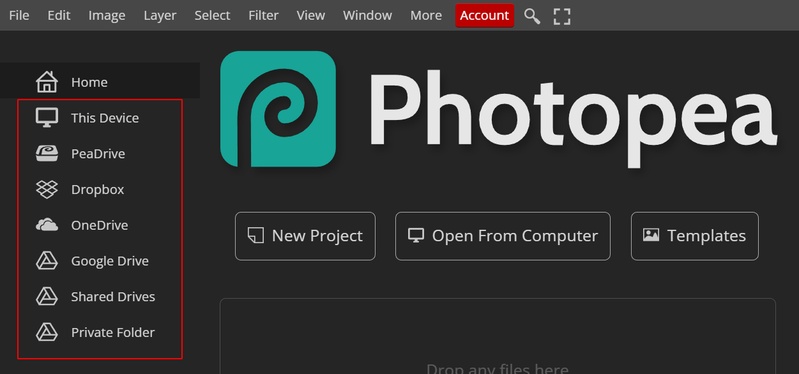This screenshot has width=799, height=374.
Task: Click the OneDrive cloud icon
Action: tap(47, 225)
